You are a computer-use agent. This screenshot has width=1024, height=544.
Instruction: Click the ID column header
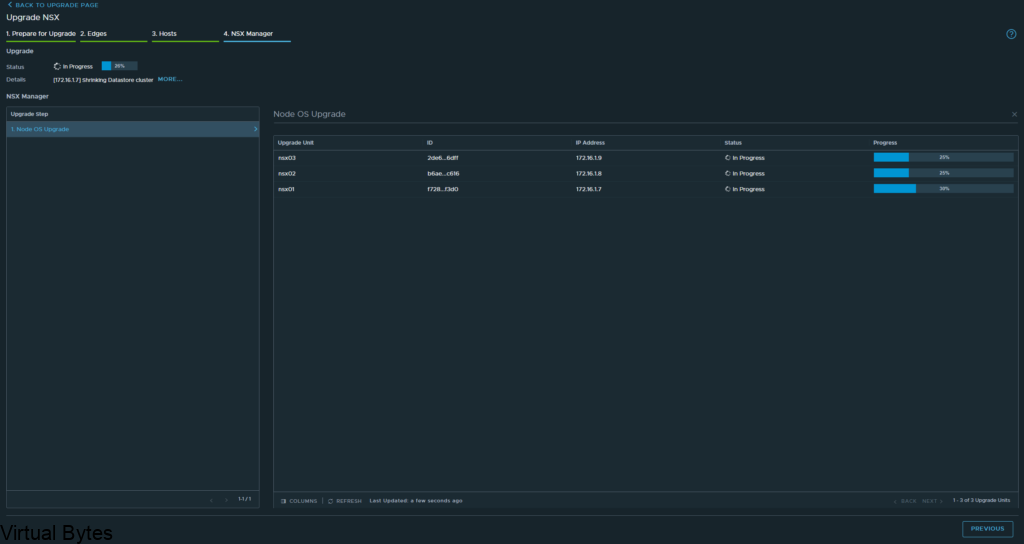430,142
